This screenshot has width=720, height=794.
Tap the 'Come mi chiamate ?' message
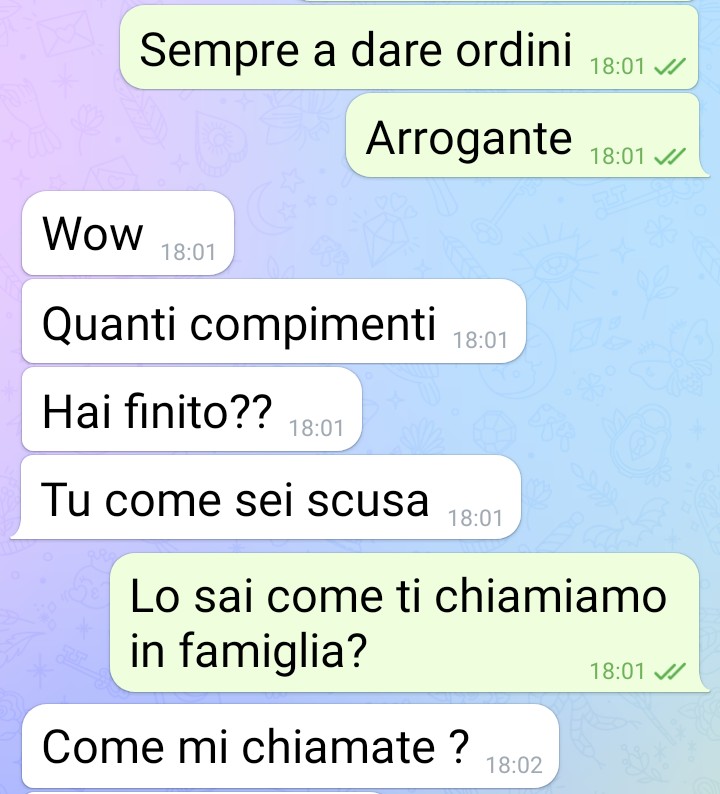click(290, 746)
